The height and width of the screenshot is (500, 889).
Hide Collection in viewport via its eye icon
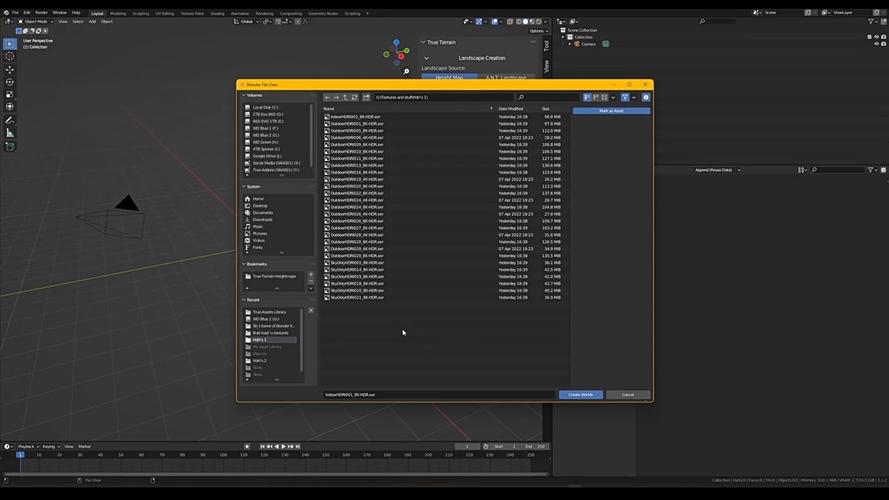point(877,37)
